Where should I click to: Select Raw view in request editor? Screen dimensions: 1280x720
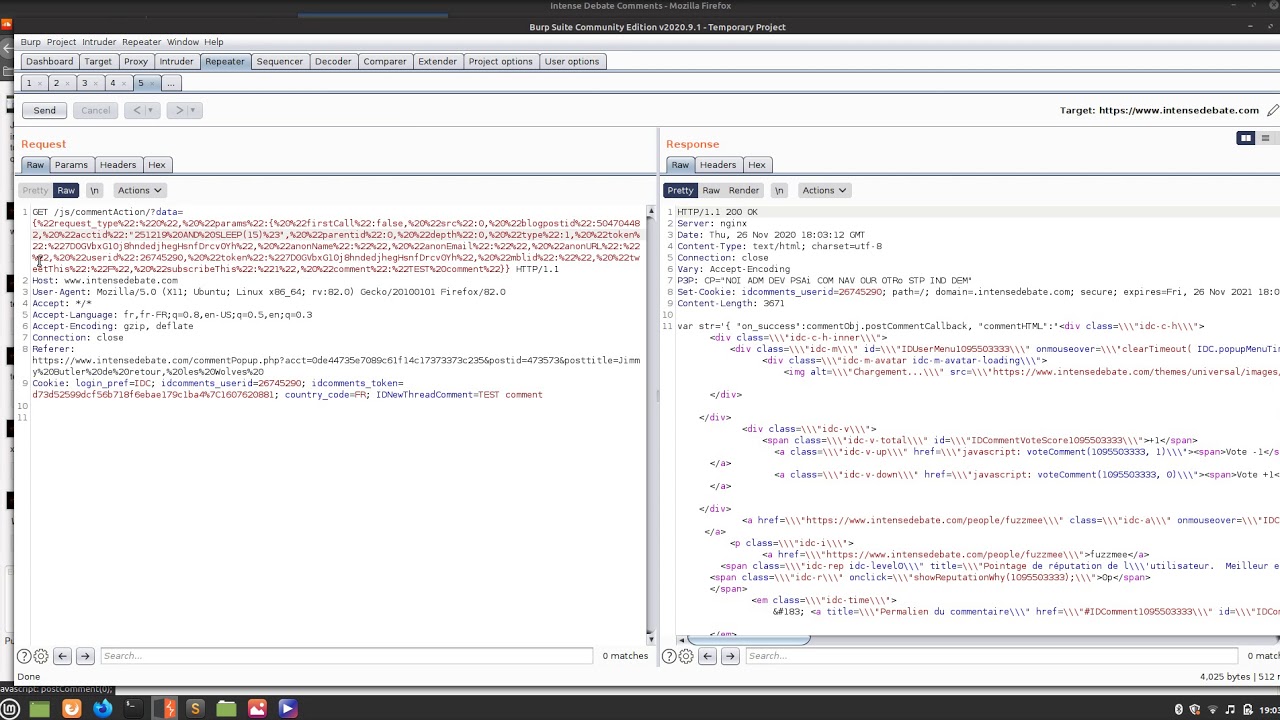pyautogui.click(x=66, y=190)
